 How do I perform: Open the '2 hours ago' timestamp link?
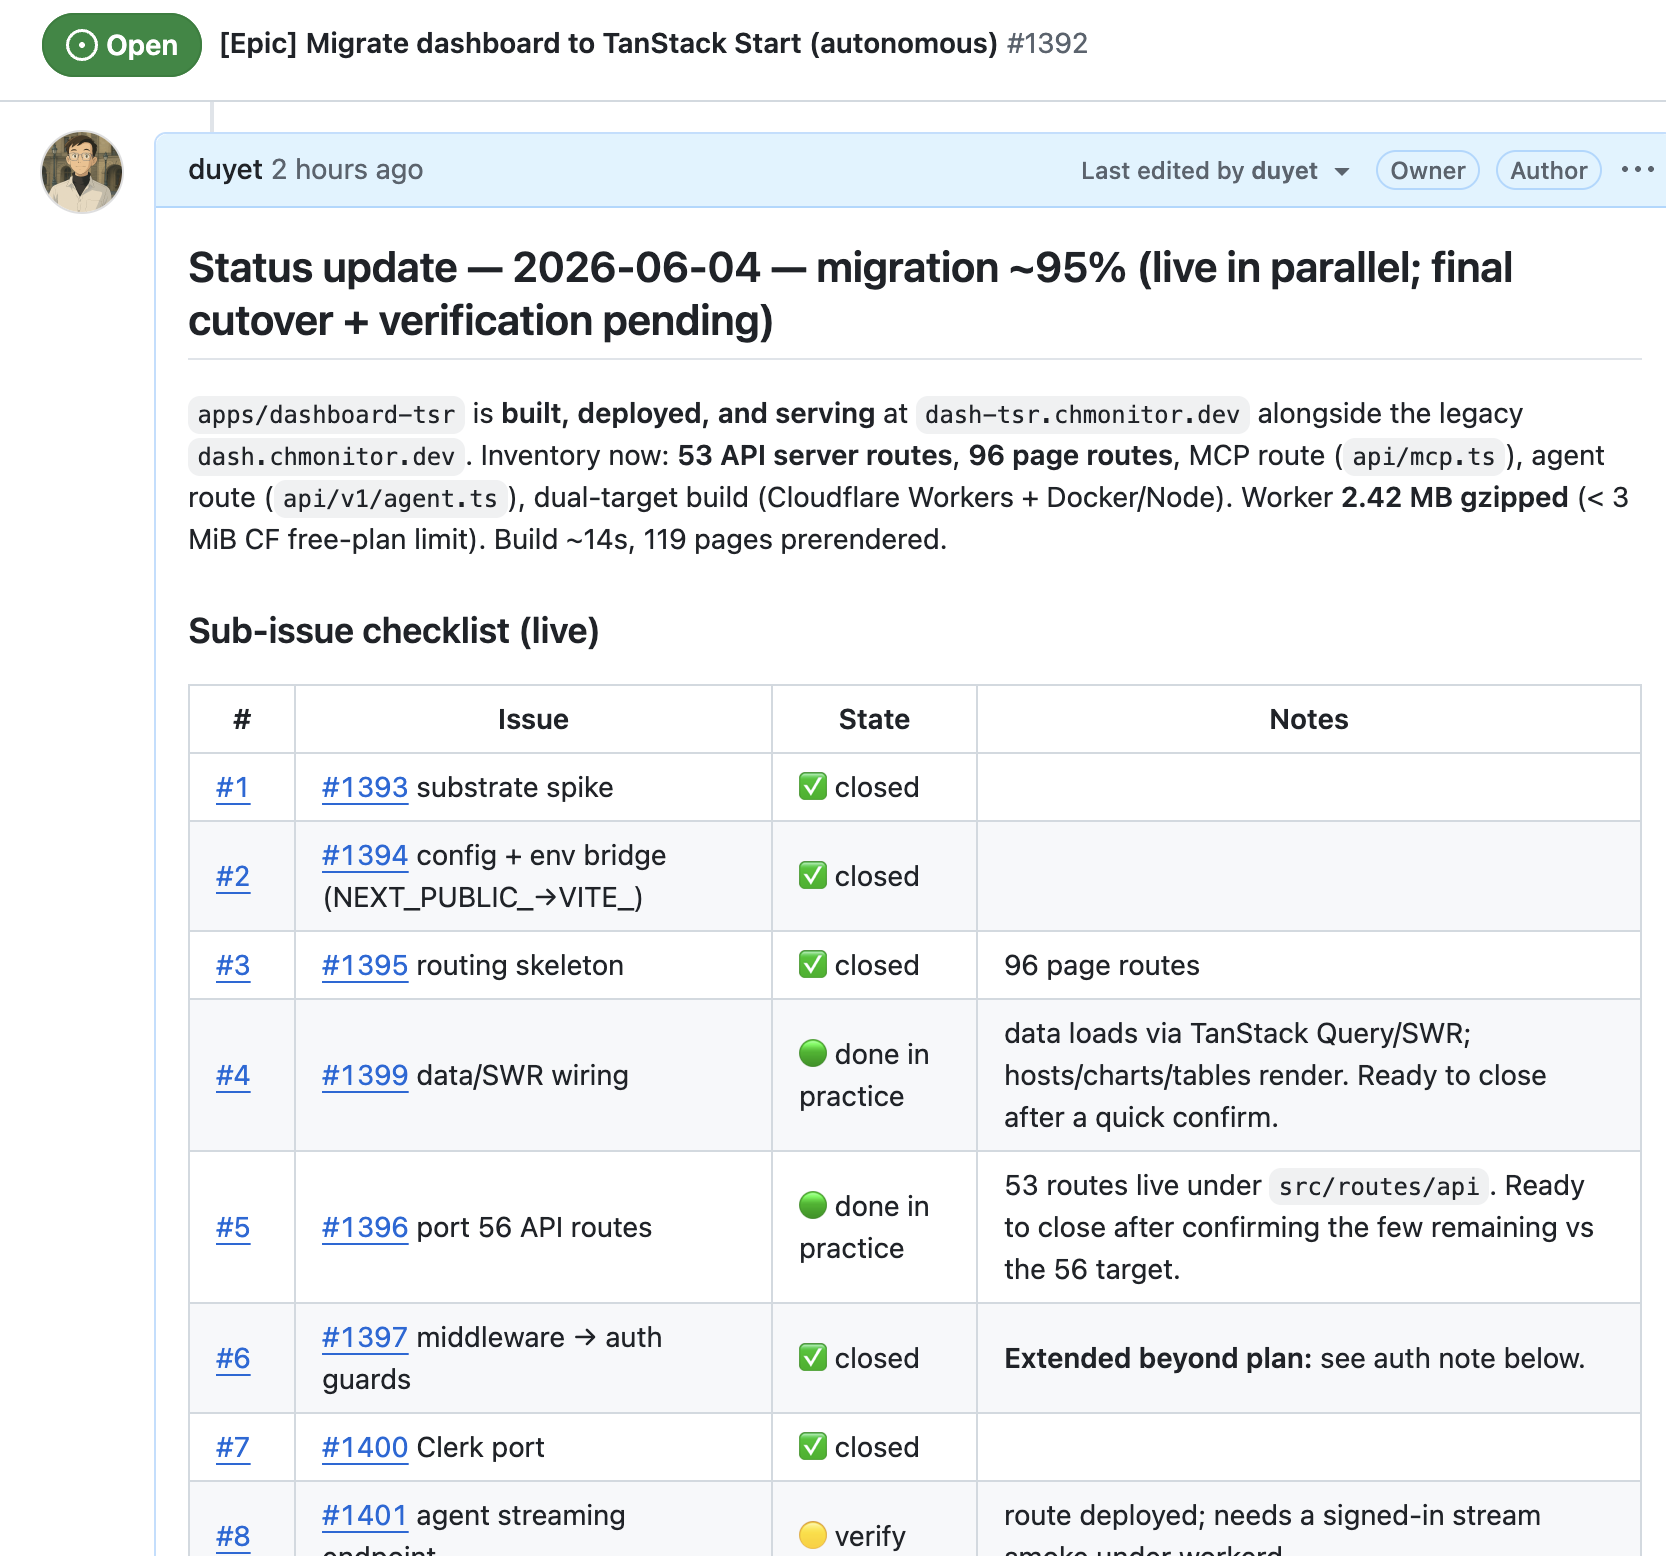(347, 170)
